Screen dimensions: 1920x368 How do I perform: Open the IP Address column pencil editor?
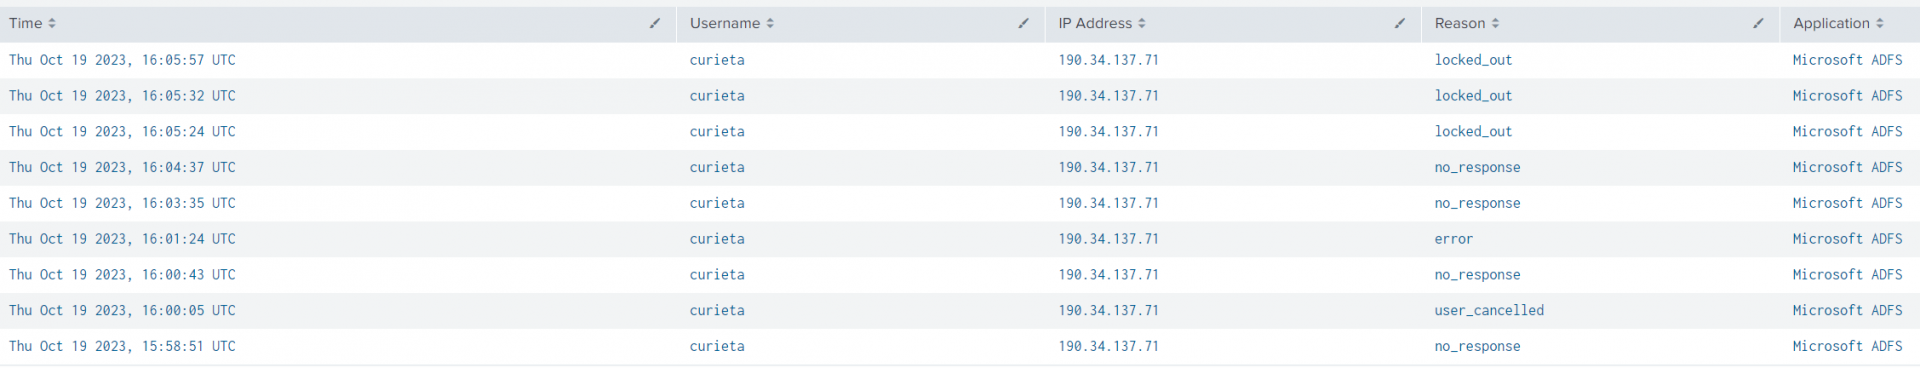click(1399, 23)
